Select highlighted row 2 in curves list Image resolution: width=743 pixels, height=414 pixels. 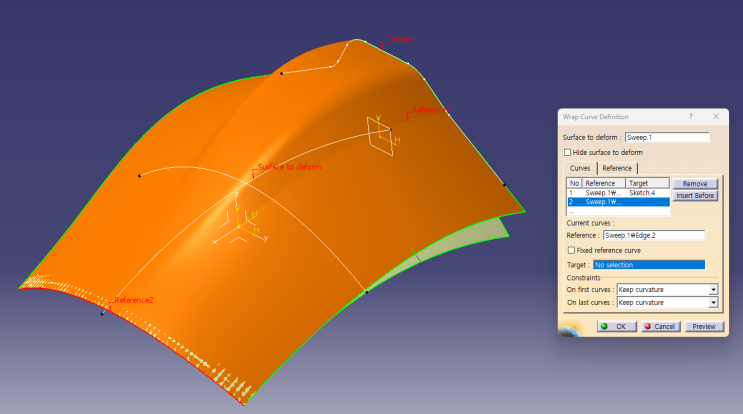pos(618,202)
